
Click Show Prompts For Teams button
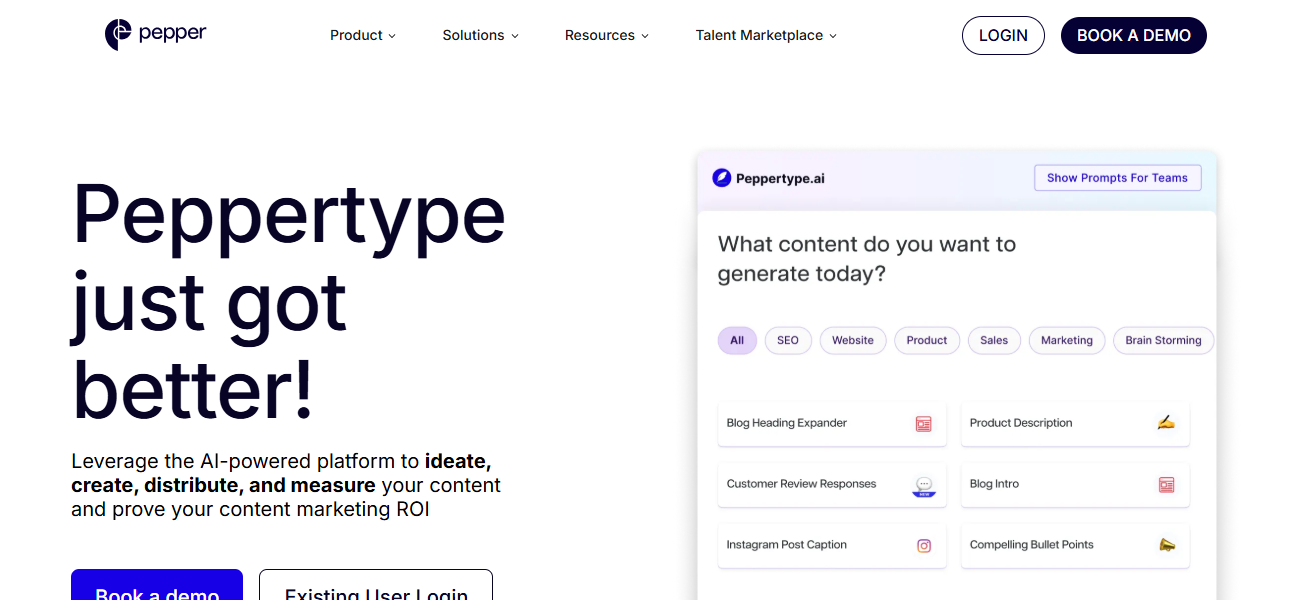pyautogui.click(x=1117, y=178)
